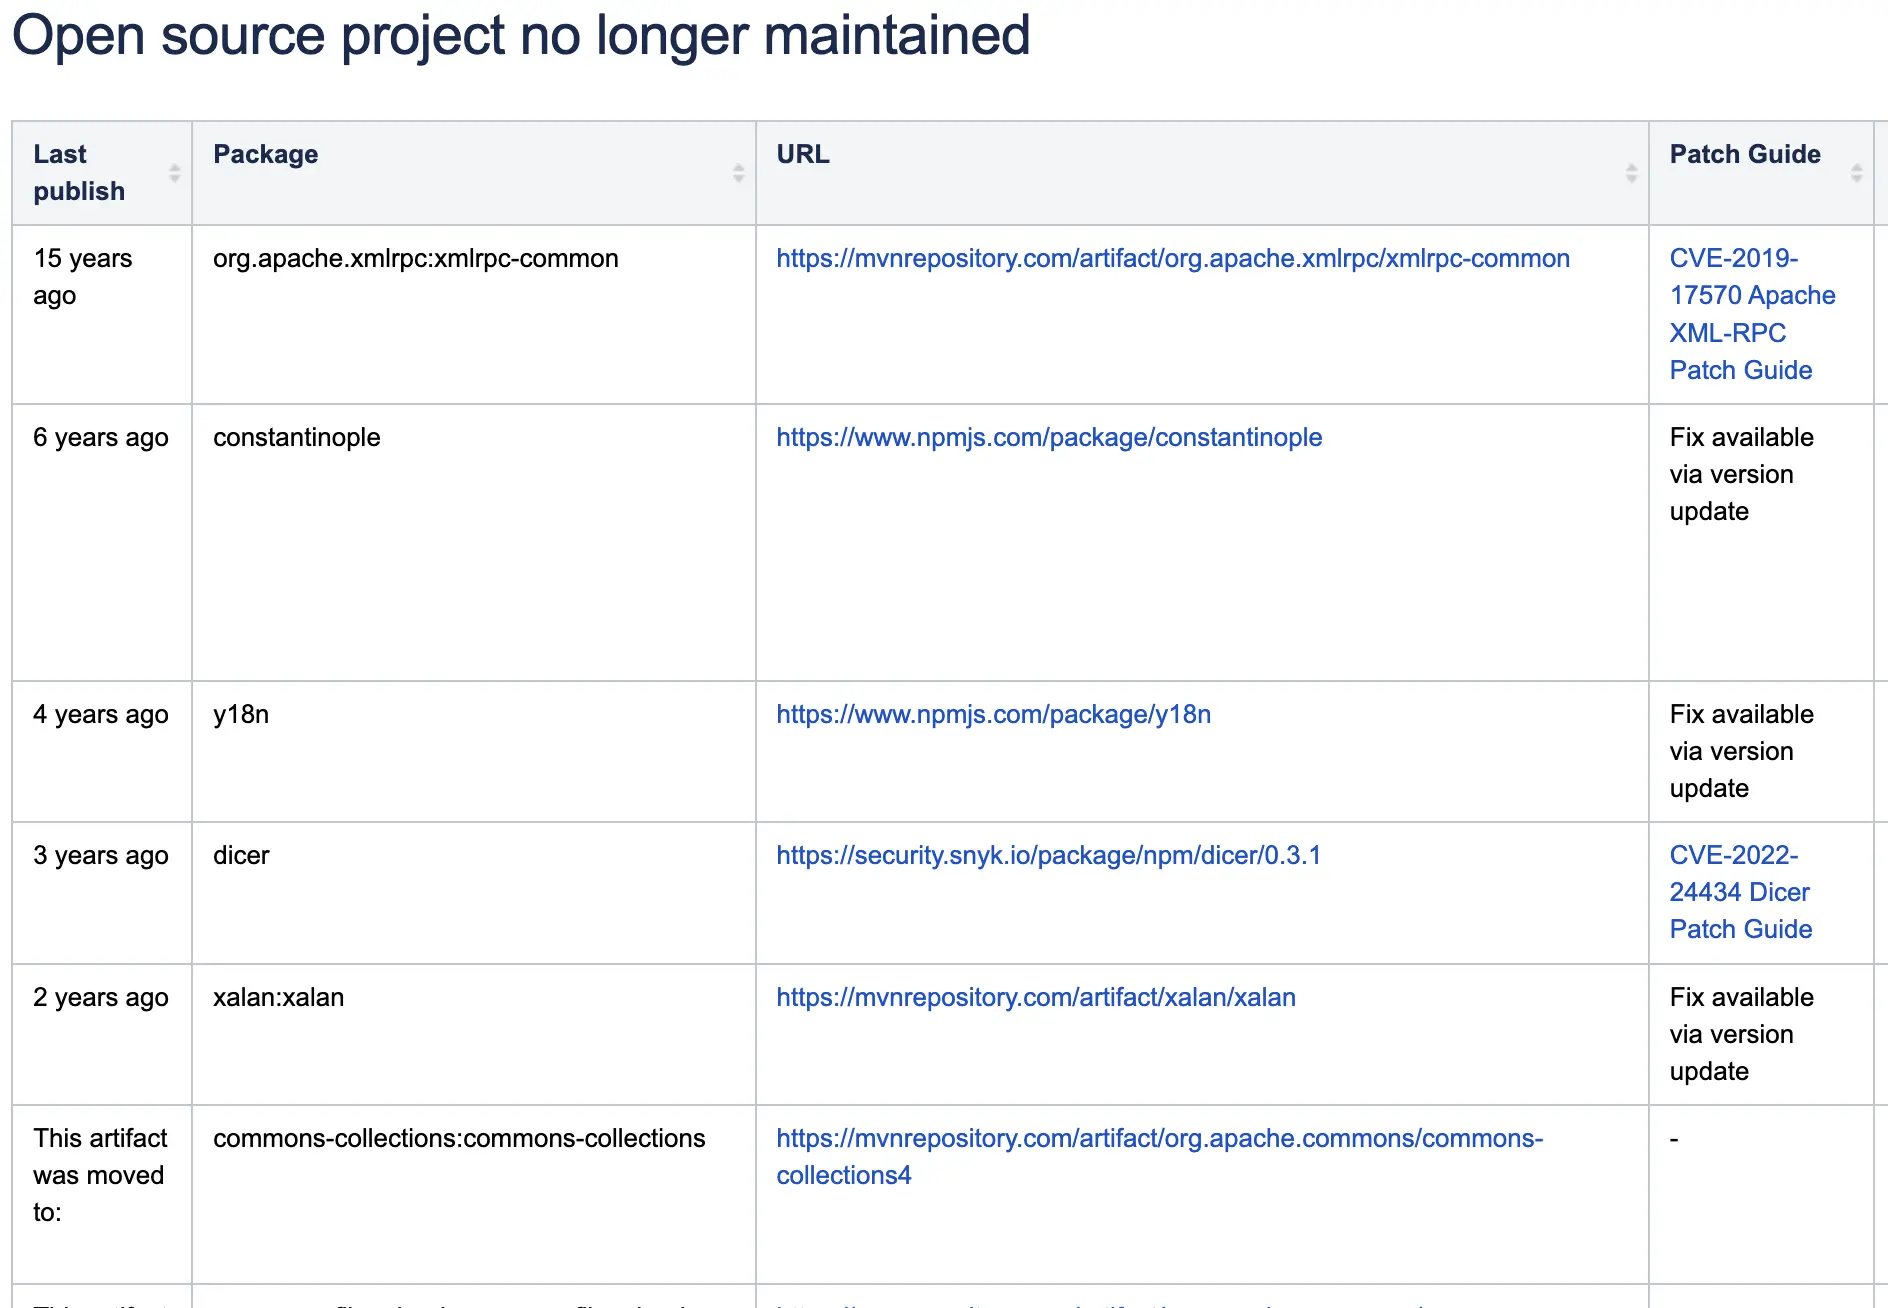Click the Package column header

pyautogui.click(x=474, y=173)
